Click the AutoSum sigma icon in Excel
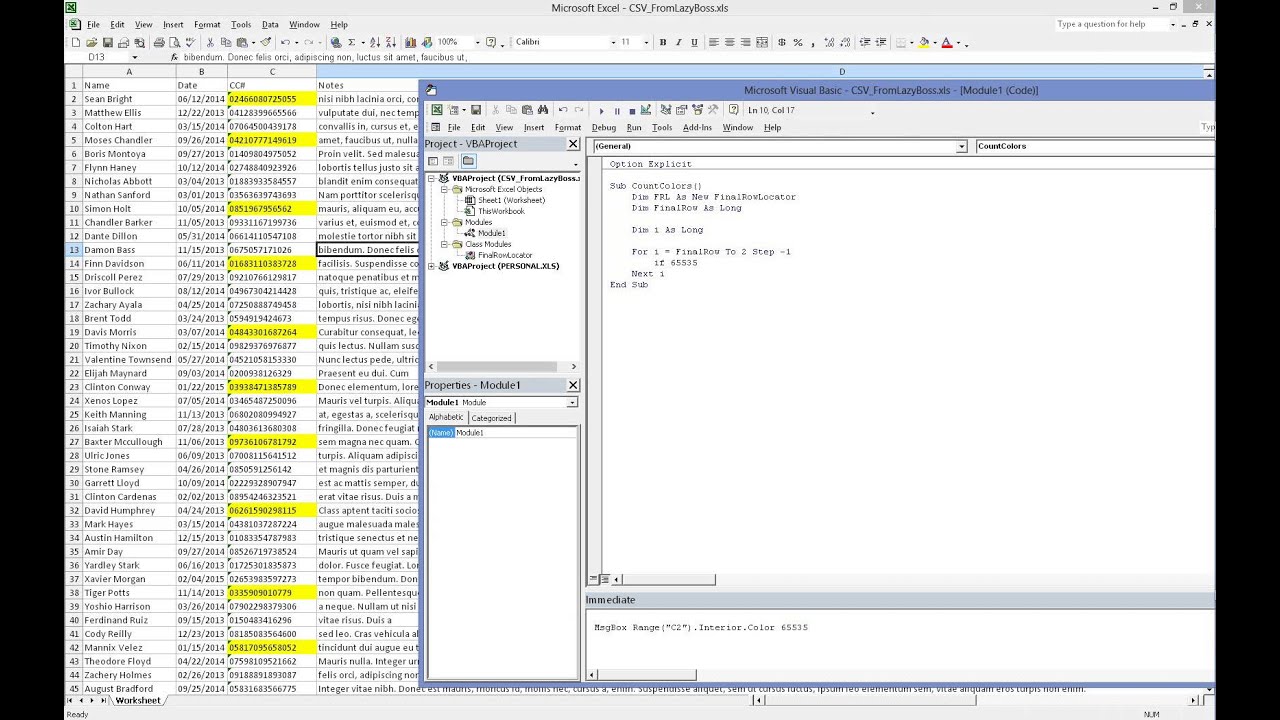The width and height of the screenshot is (1280, 720). (351, 42)
